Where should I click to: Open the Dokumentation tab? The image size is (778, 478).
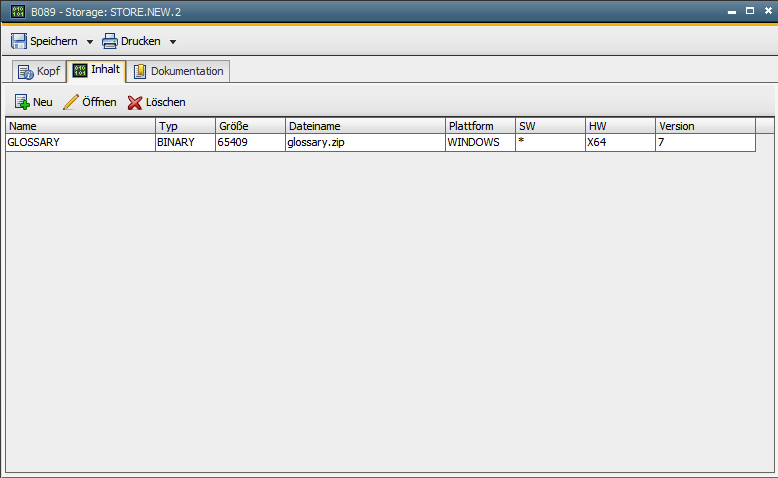pos(179,71)
